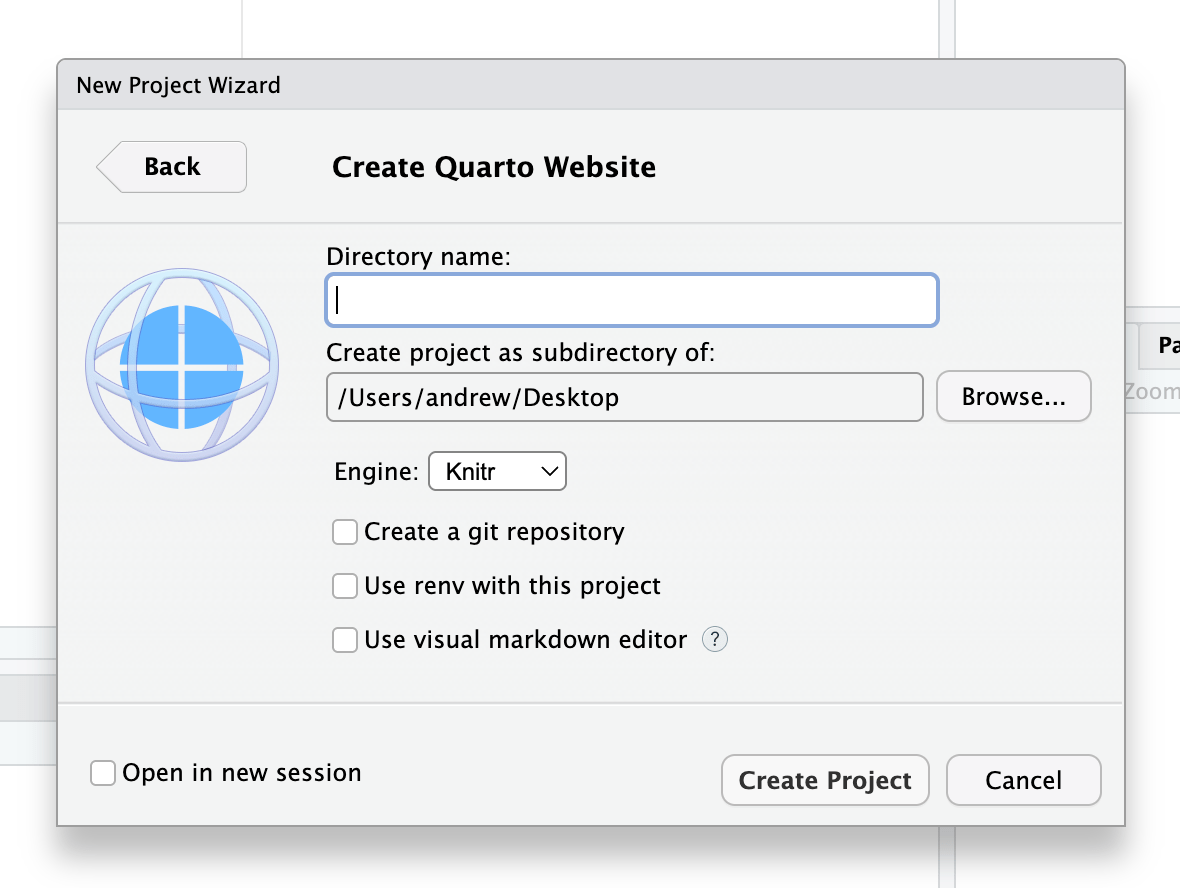Click the /Users/andrew/Desktop path field
1180x888 pixels.
[624, 398]
